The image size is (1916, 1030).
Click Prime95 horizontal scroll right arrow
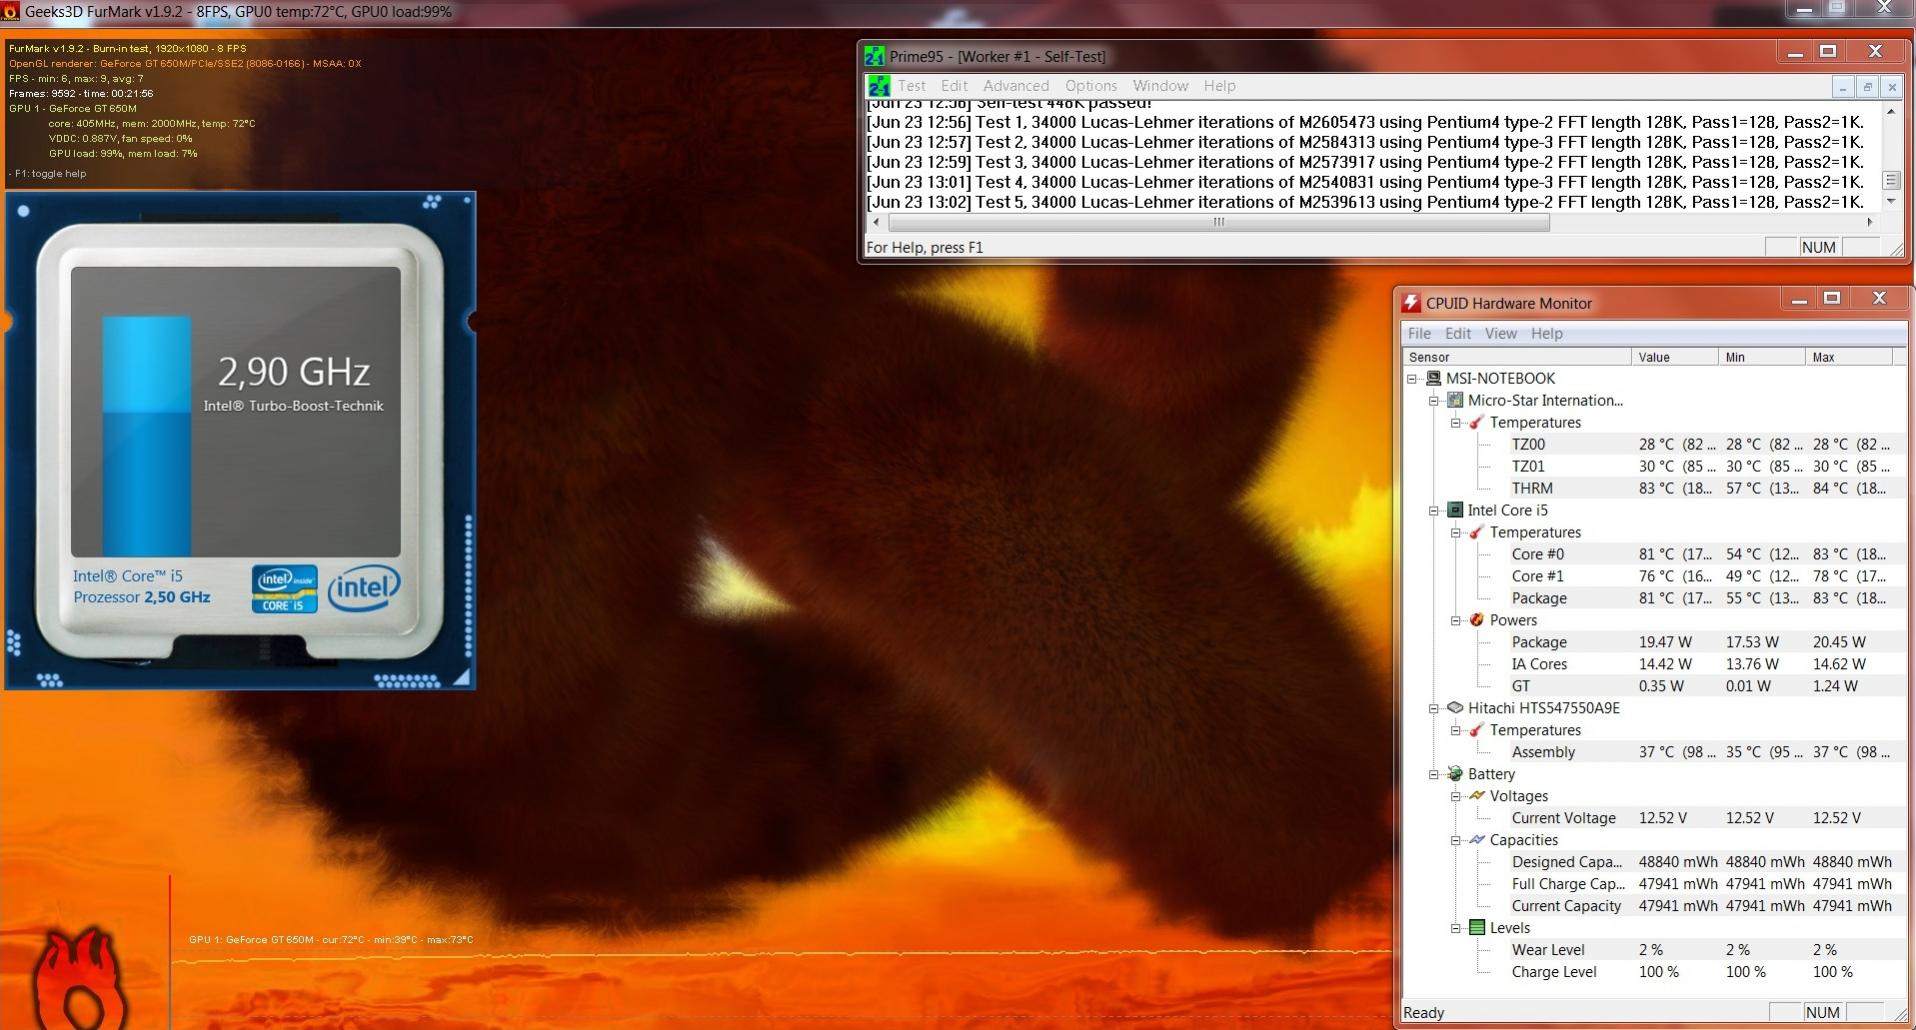[x=1870, y=222]
